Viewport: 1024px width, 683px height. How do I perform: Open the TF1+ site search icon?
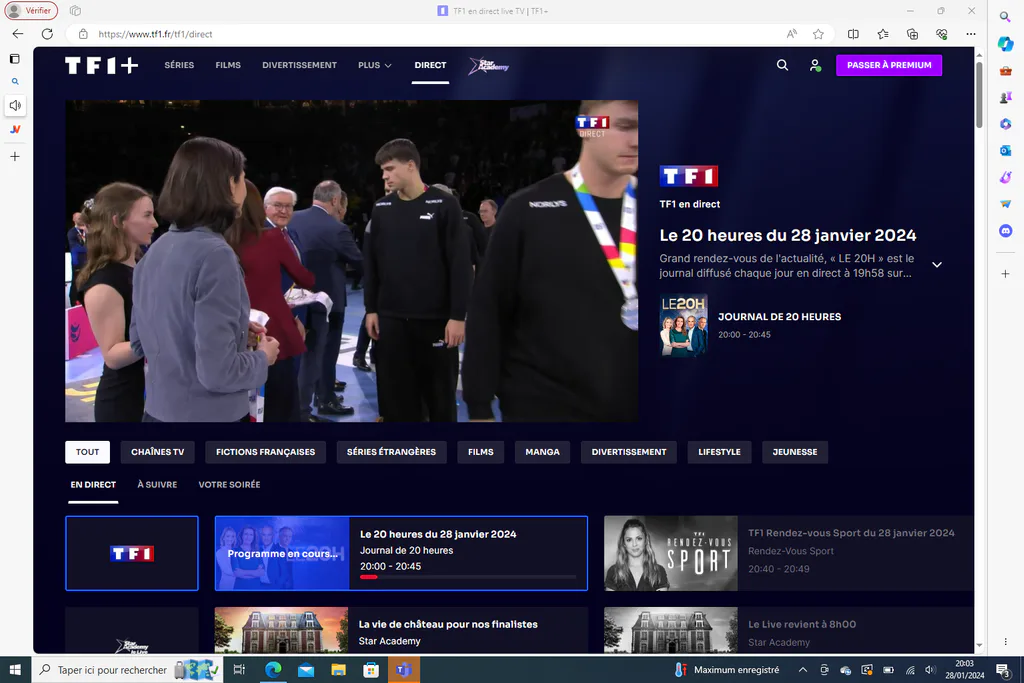tap(782, 65)
